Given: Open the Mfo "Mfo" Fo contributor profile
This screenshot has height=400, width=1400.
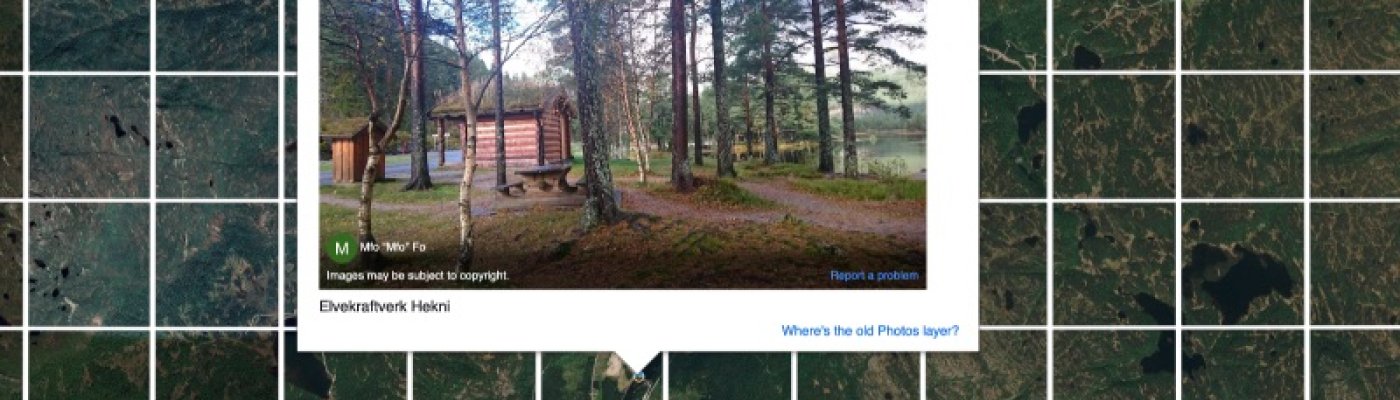Looking at the screenshot, I should click(x=392, y=247).
